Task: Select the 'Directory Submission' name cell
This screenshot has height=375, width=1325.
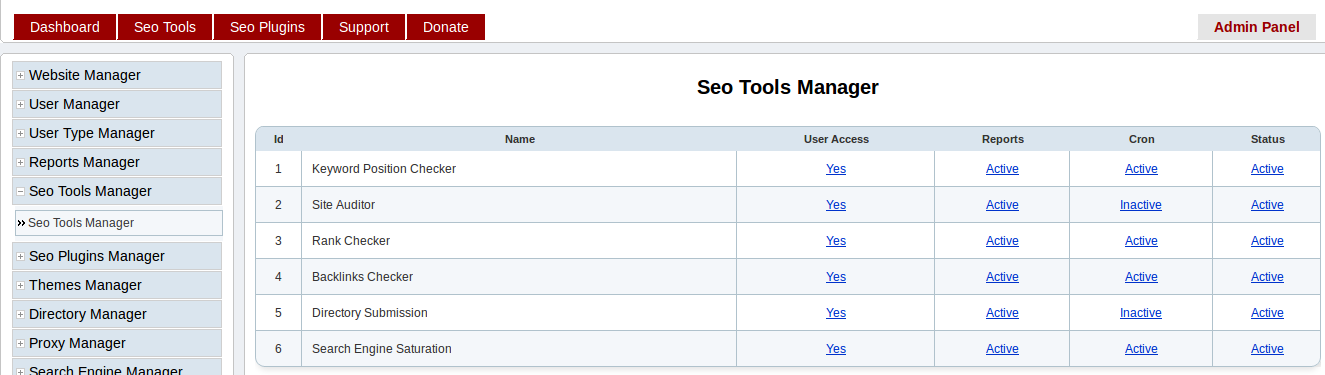Action: [x=519, y=313]
